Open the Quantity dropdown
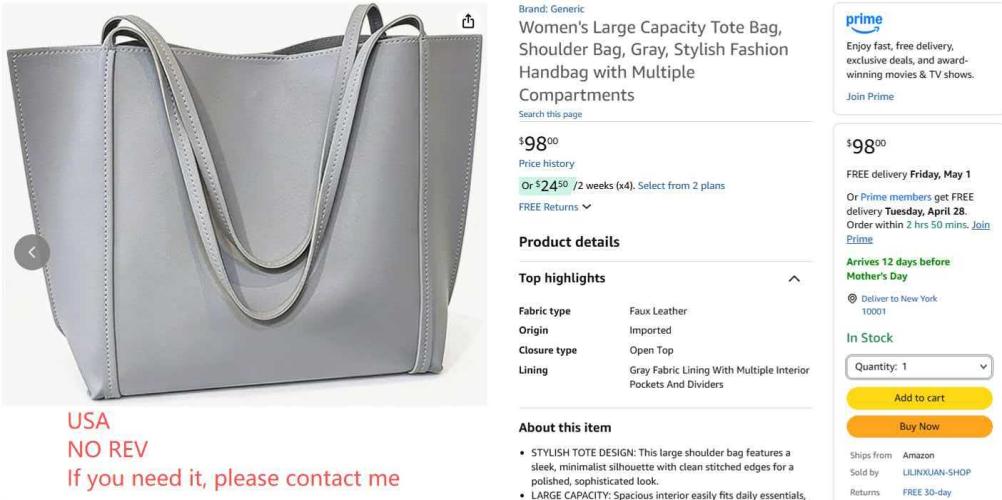This screenshot has width=1002, height=500. click(x=919, y=367)
